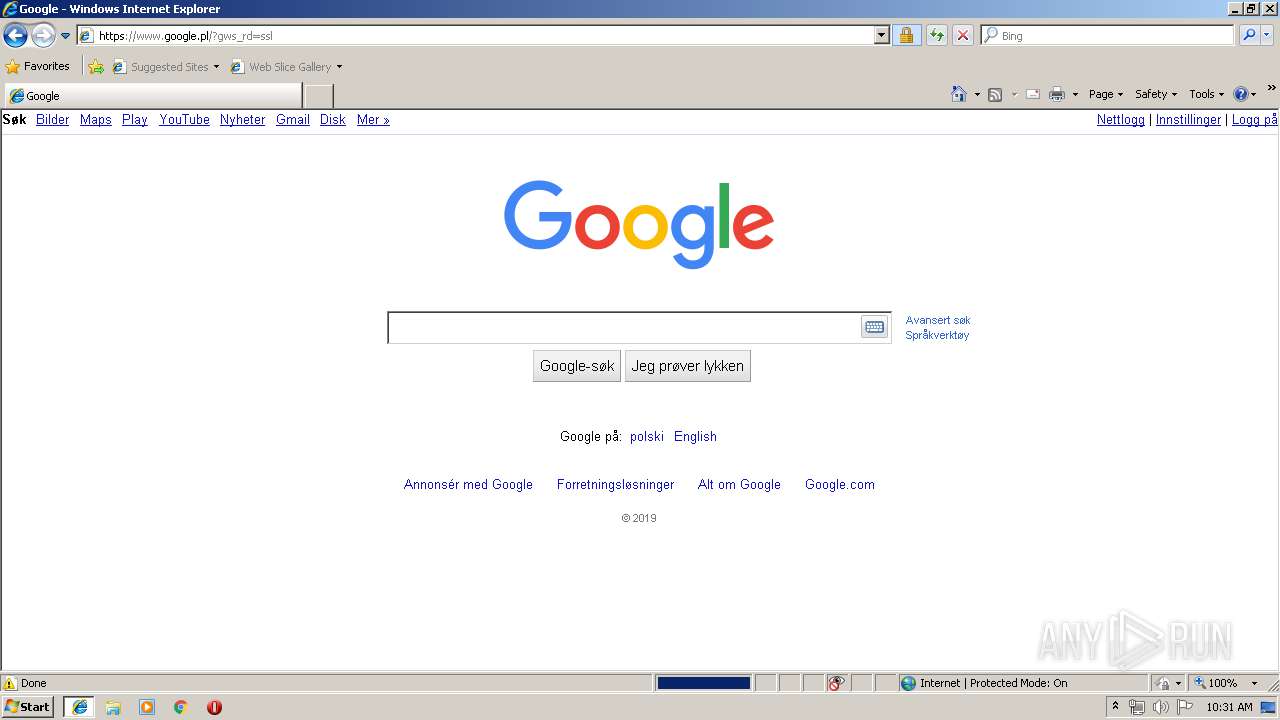1280x720 pixels.
Task: Select the Google browser tab
Action: coord(153,96)
